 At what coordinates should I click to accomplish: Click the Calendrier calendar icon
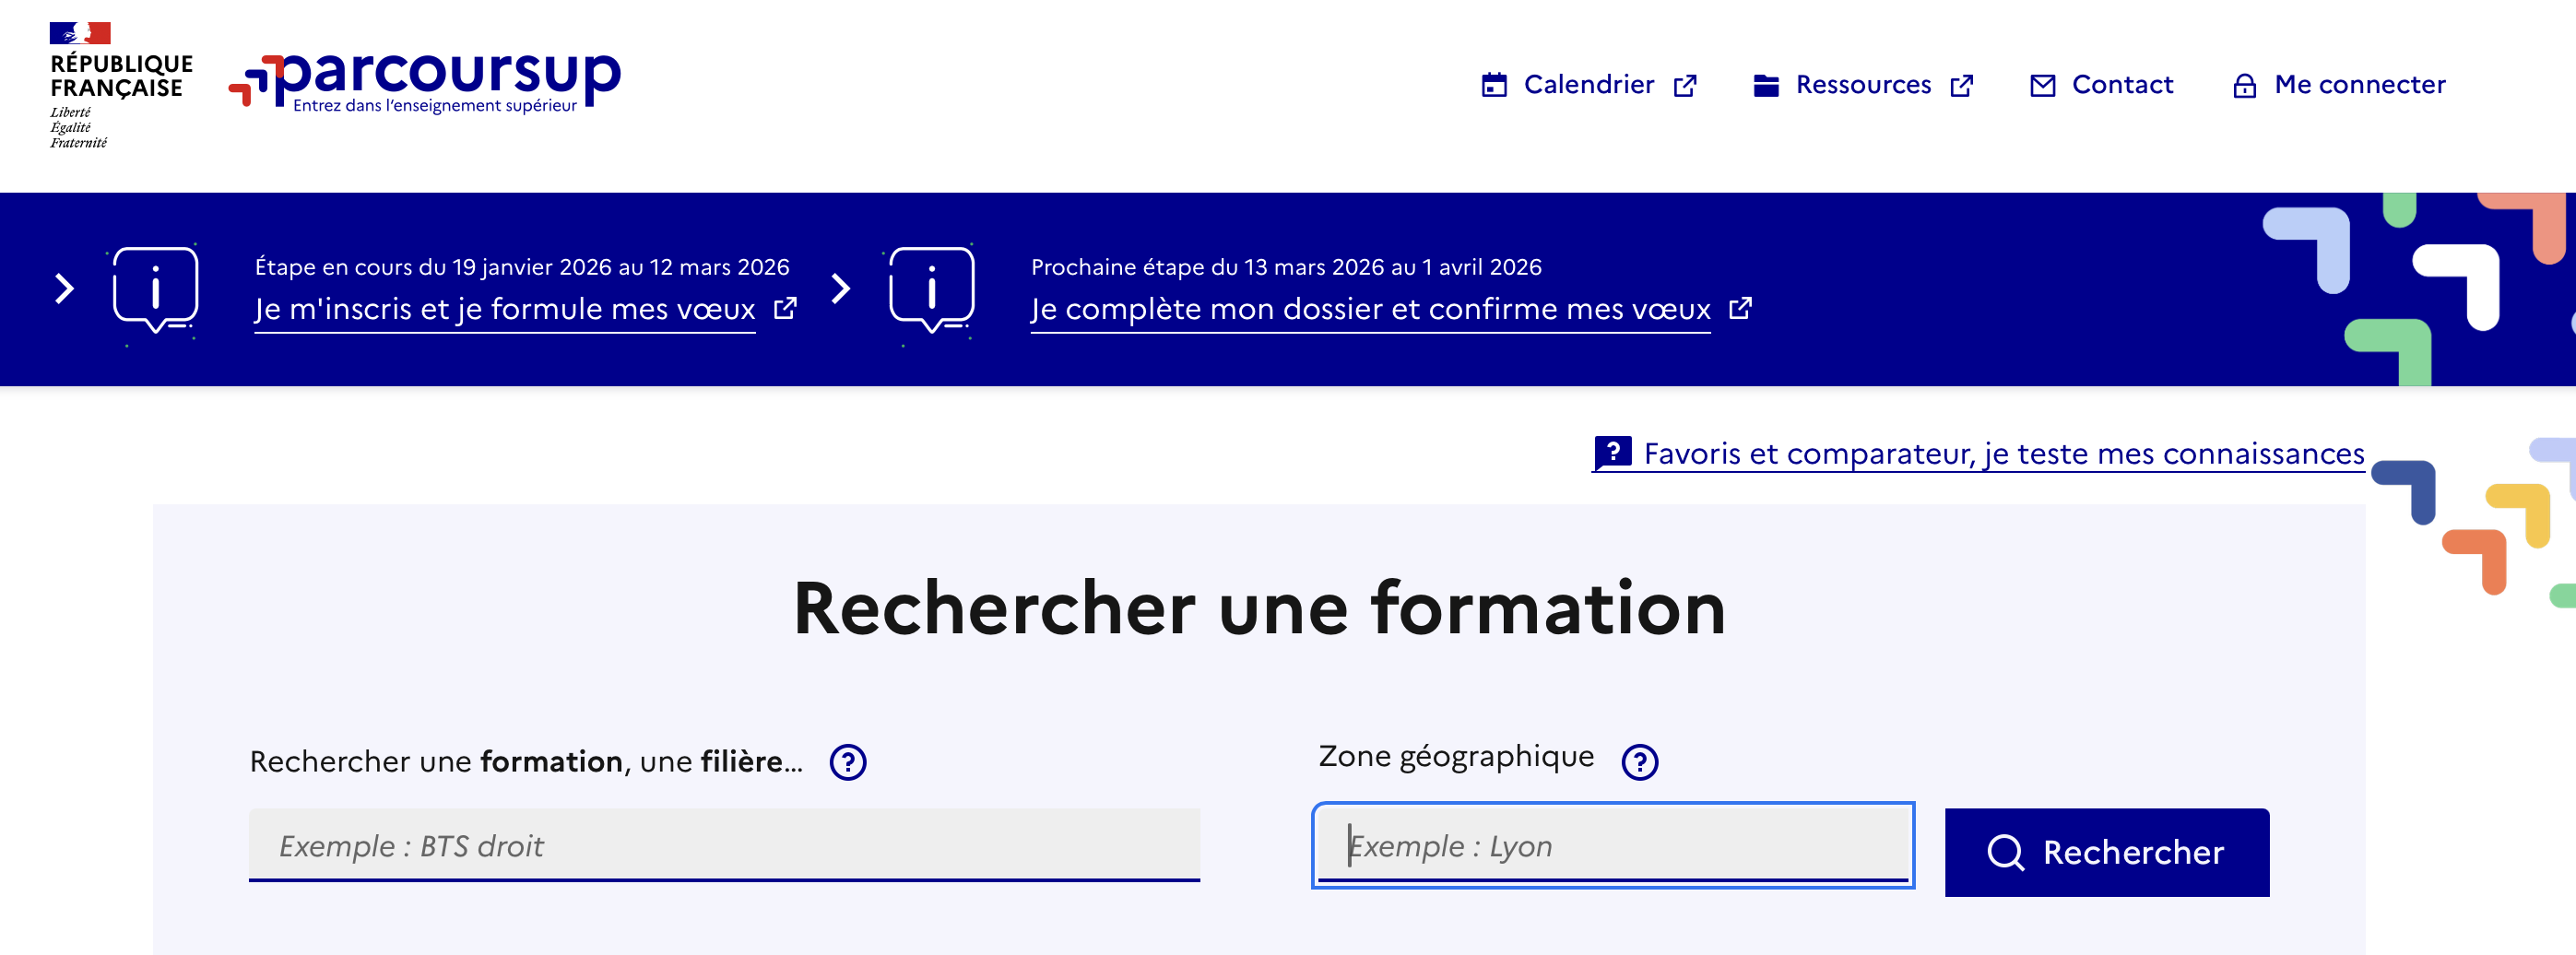pyautogui.click(x=1494, y=85)
